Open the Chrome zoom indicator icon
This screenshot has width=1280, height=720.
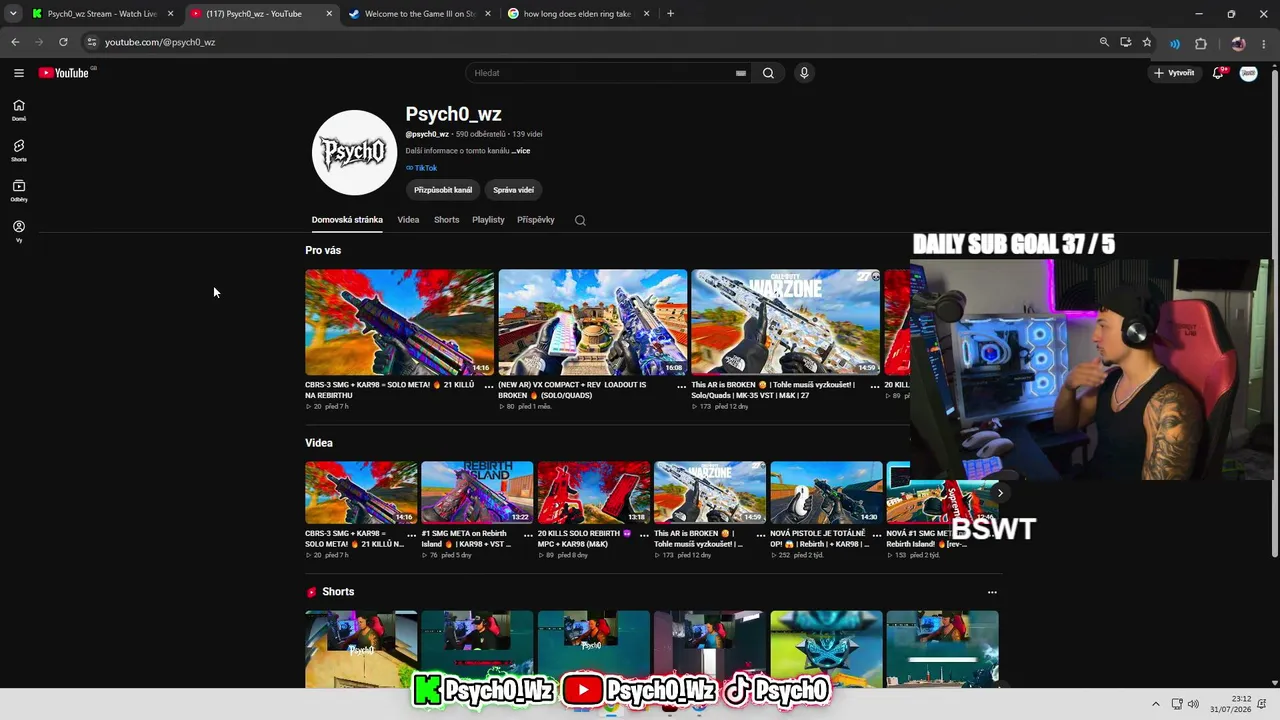click(1104, 42)
